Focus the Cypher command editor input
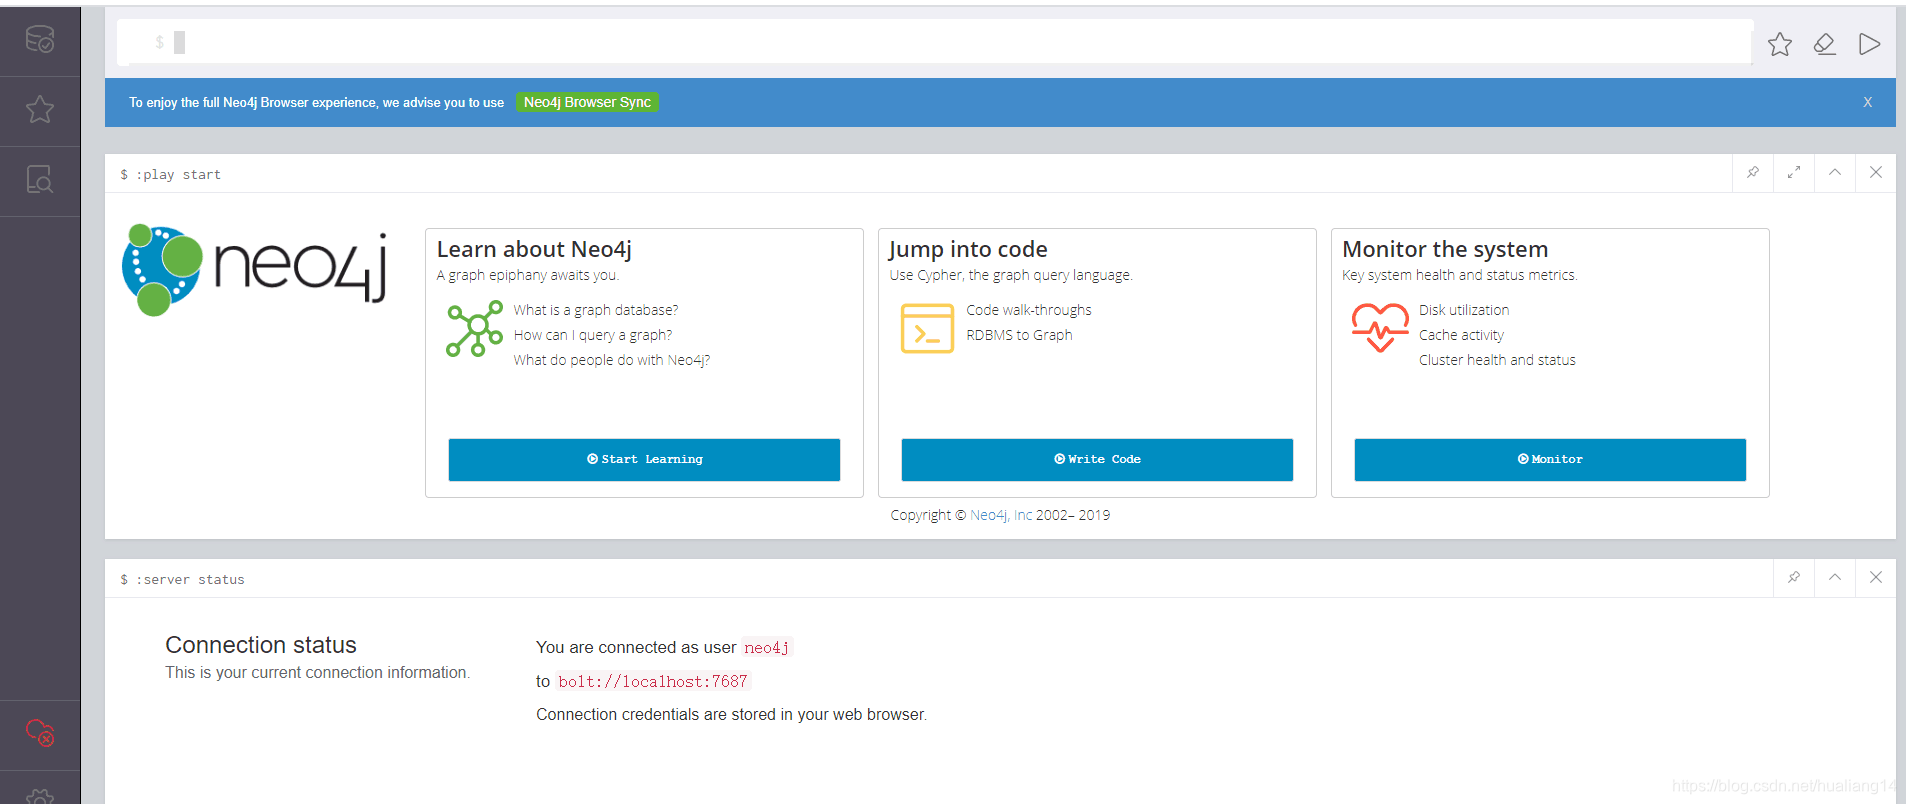The width and height of the screenshot is (1906, 804). click(935, 42)
